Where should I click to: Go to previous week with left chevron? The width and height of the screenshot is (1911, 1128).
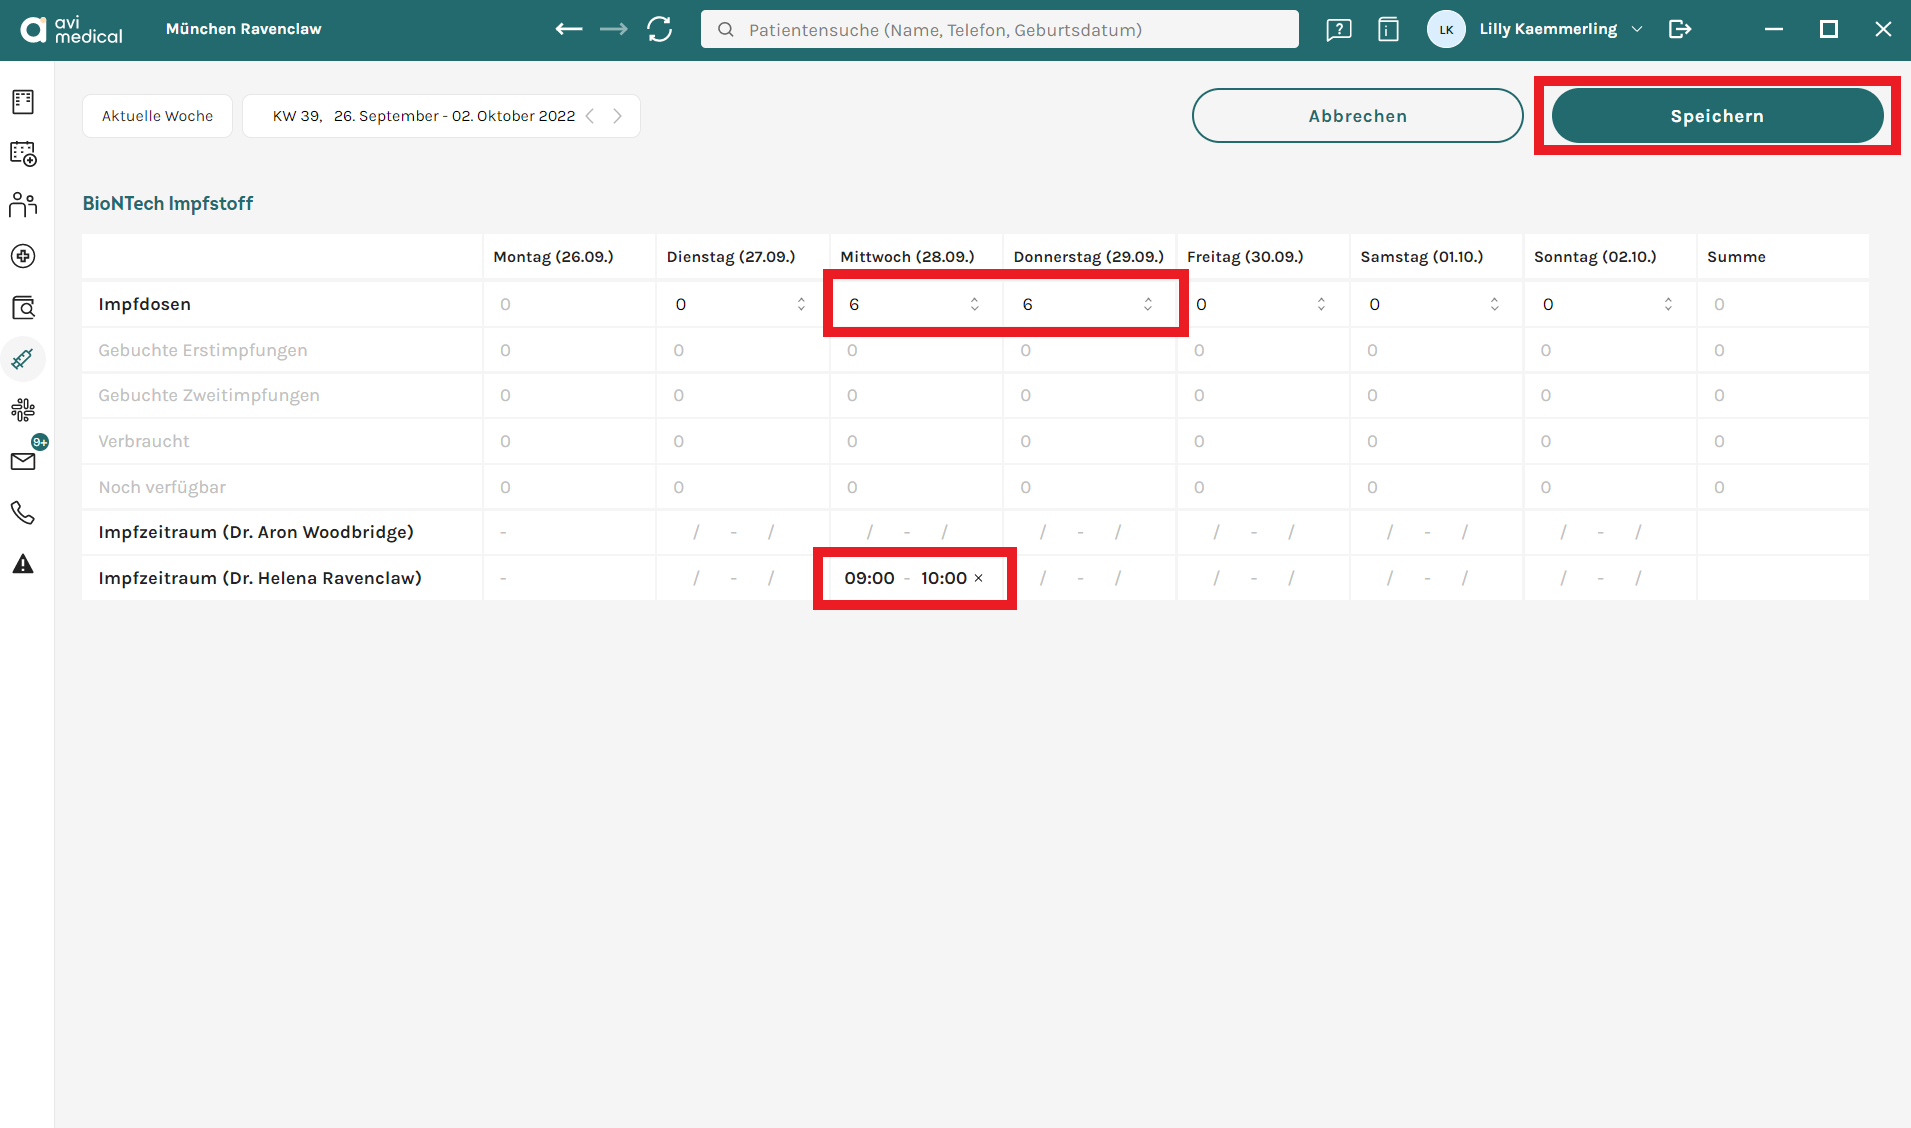tap(590, 116)
